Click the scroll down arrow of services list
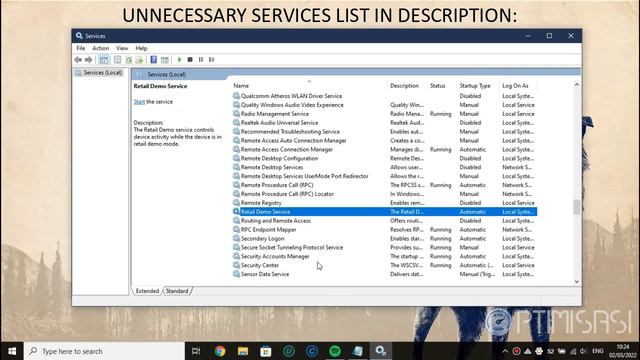This screenshot has width=640, height=360. tap(576, 282)
